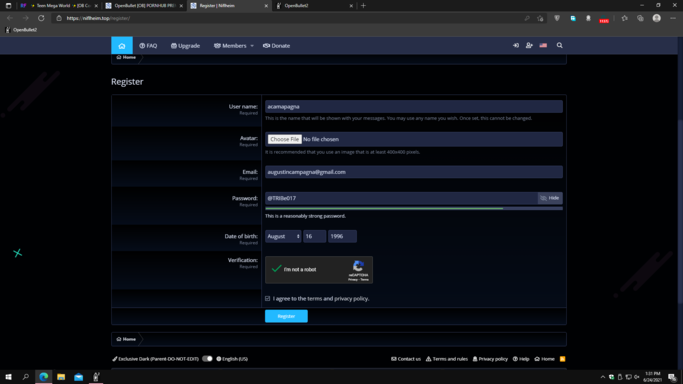The width and height of the screenshot is (683, 384).
Task: Expand the Members dropdown arrow
Action: pyautogui.click(x=252, y=46)
